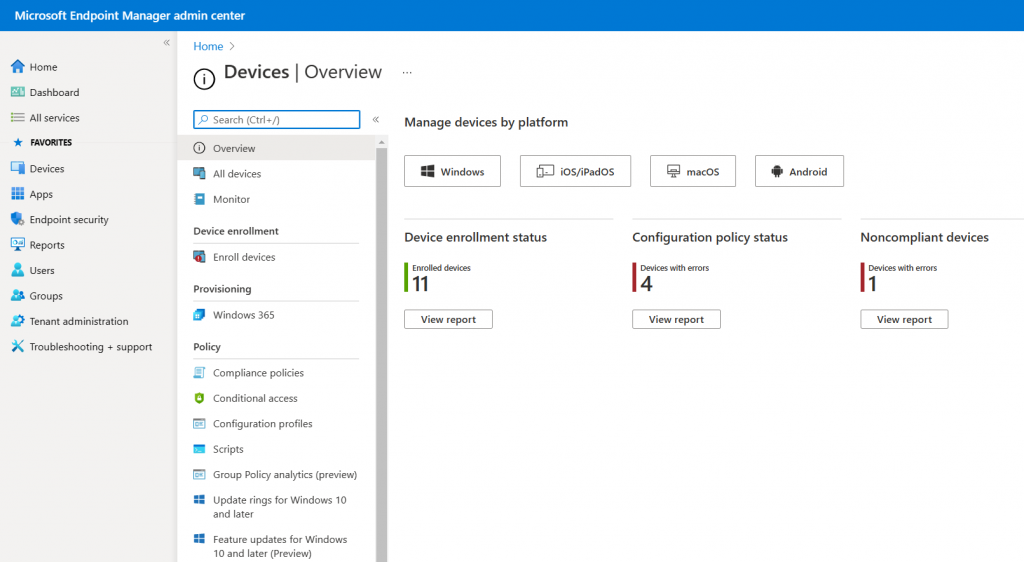Viewport: 1024px width, 562px height.
Task: Collapse the Devices menu pane
Action: tap(376, 119)
